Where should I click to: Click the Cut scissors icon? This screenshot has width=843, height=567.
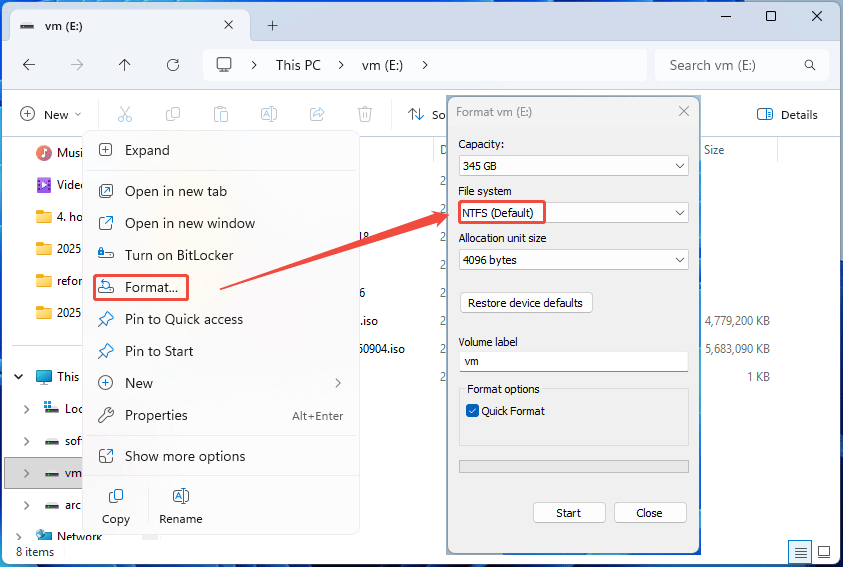125,114
